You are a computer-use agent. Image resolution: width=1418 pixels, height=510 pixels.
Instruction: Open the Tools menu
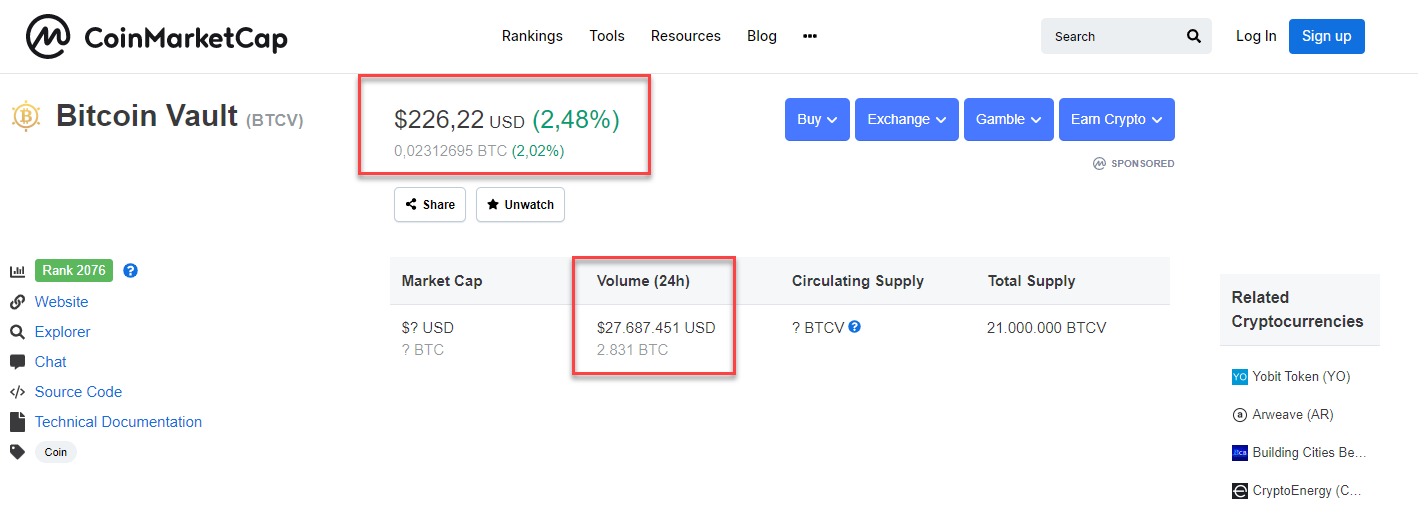pos(607,36)
